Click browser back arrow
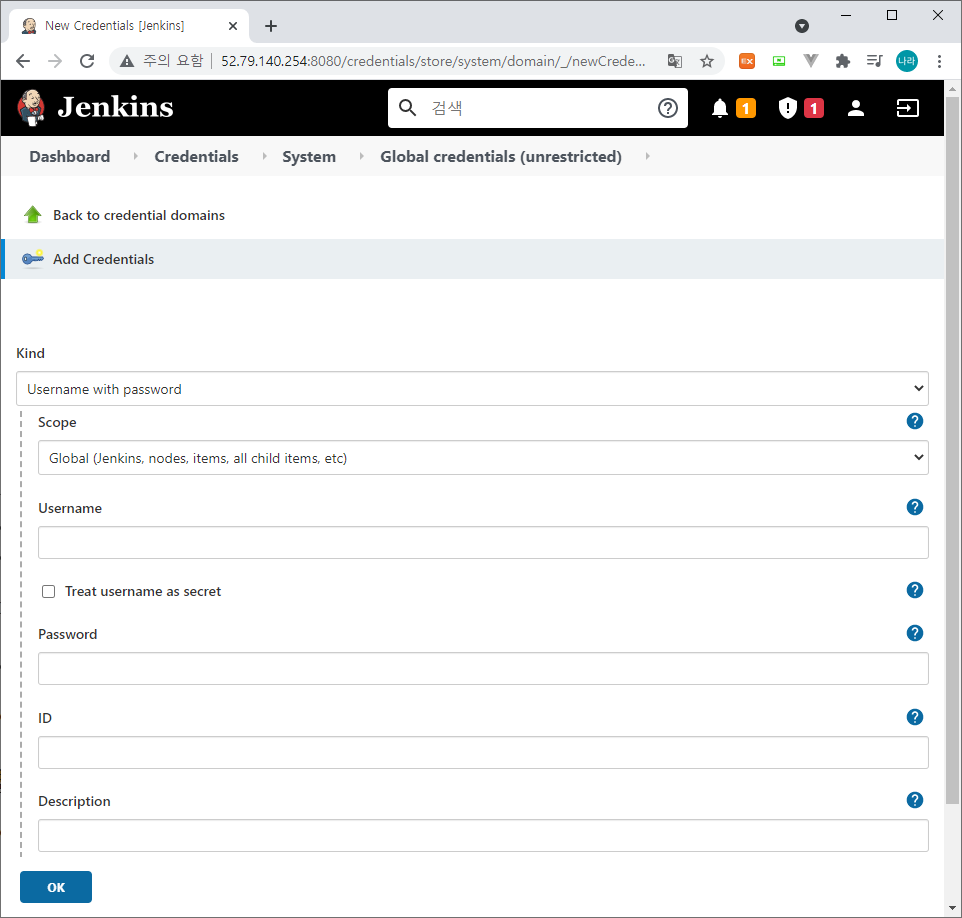Screen dimensions: 962x918 [23, 61]
